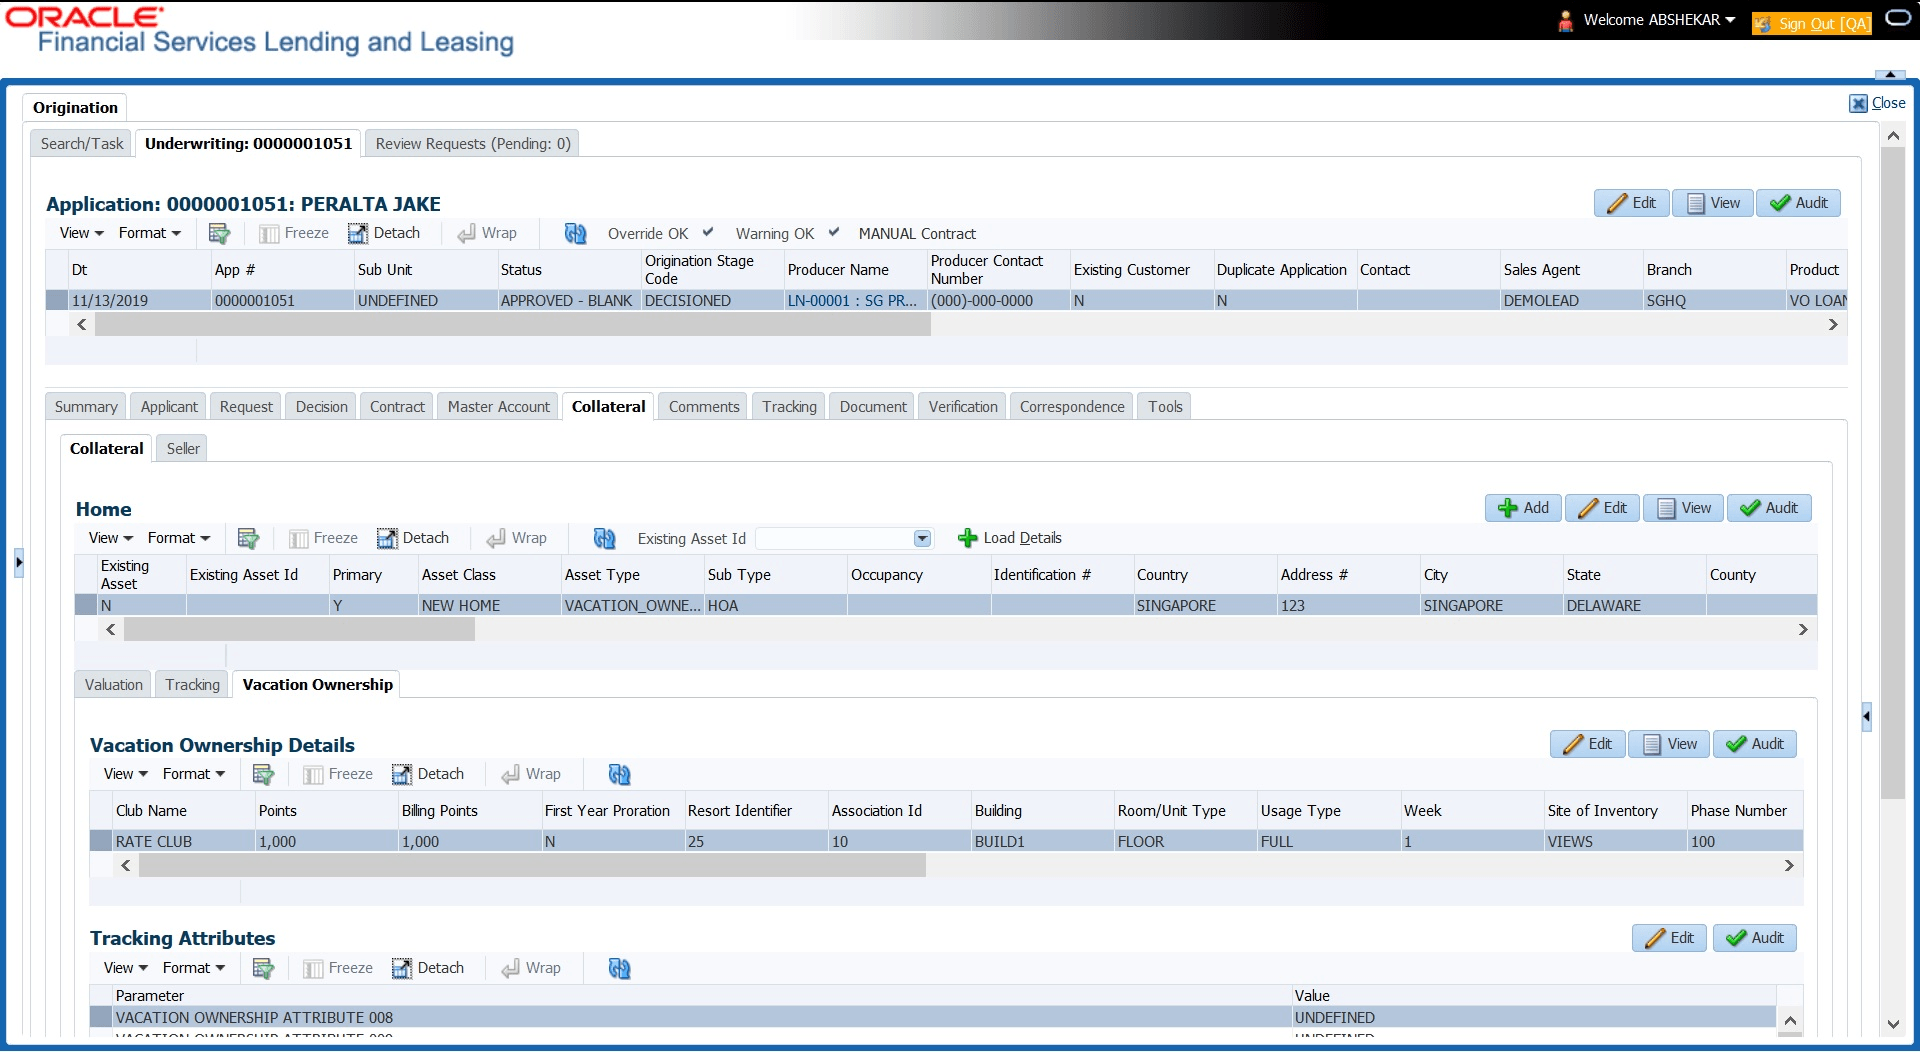Click the Close link at top right
This screenshot has height=1052, width=1920.
point(1877,103)
